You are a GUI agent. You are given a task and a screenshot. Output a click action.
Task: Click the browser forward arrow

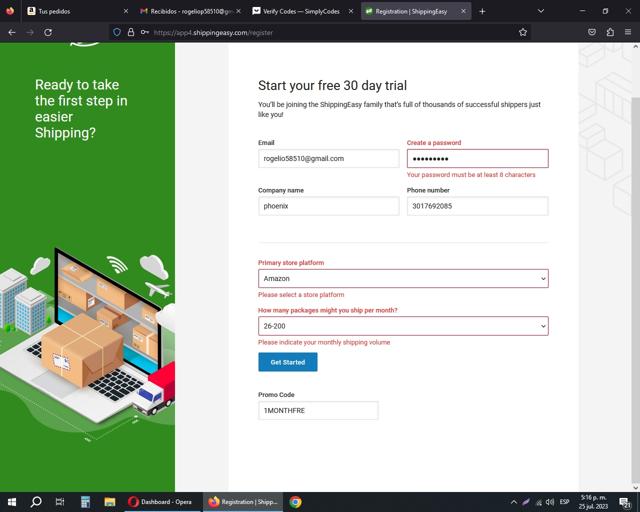tap(30, 32)
